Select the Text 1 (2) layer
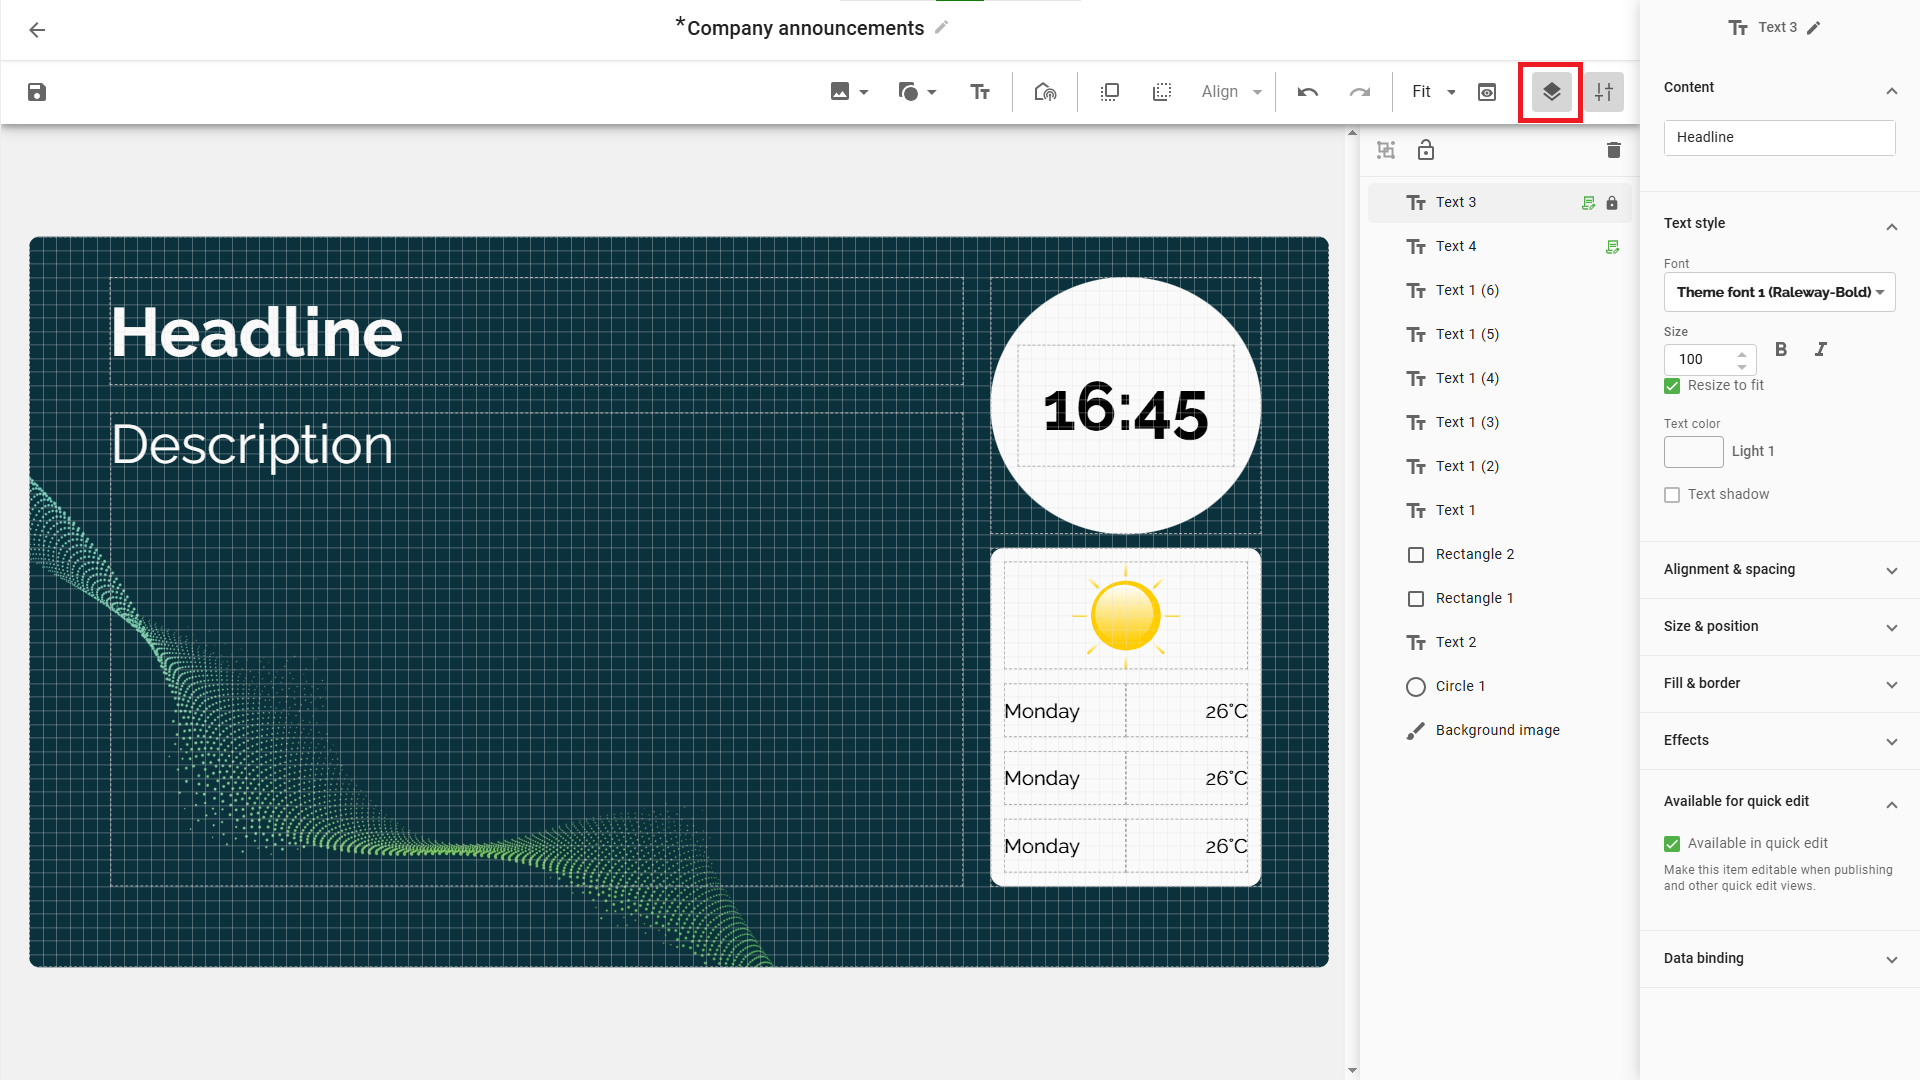Viewport: 1920px width, 1080px height. pyautogui.click(x=1499, y=467)
